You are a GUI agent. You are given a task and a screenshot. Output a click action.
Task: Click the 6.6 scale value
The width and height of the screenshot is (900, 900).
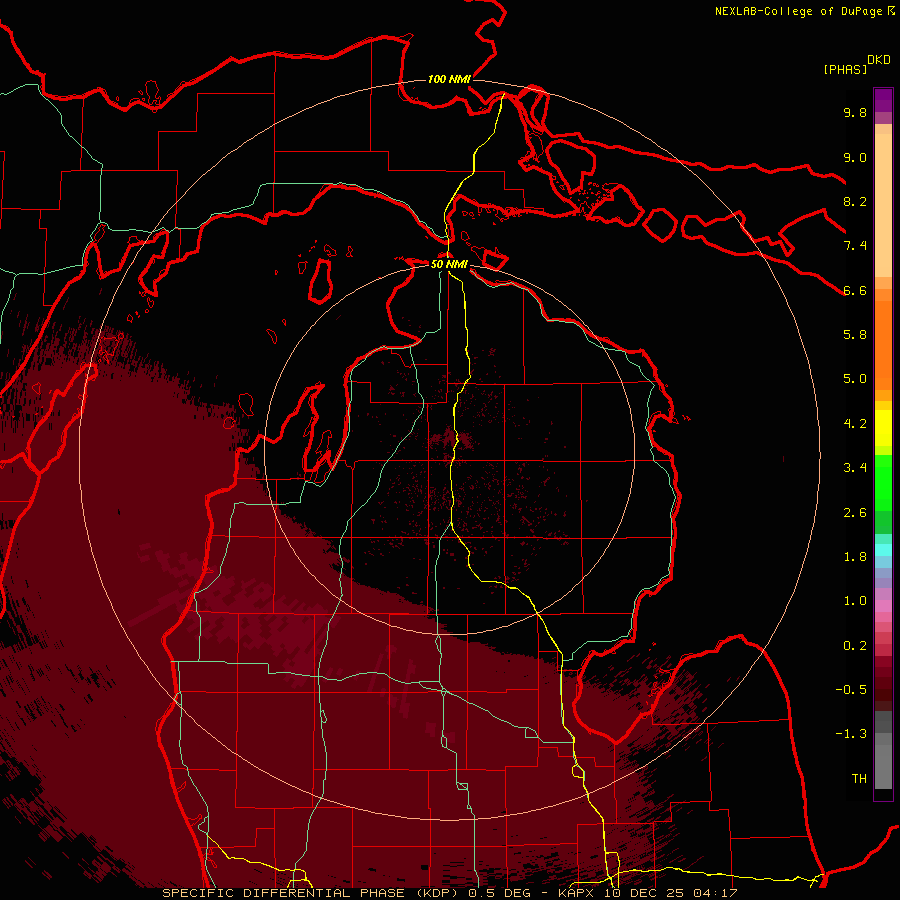855,290
